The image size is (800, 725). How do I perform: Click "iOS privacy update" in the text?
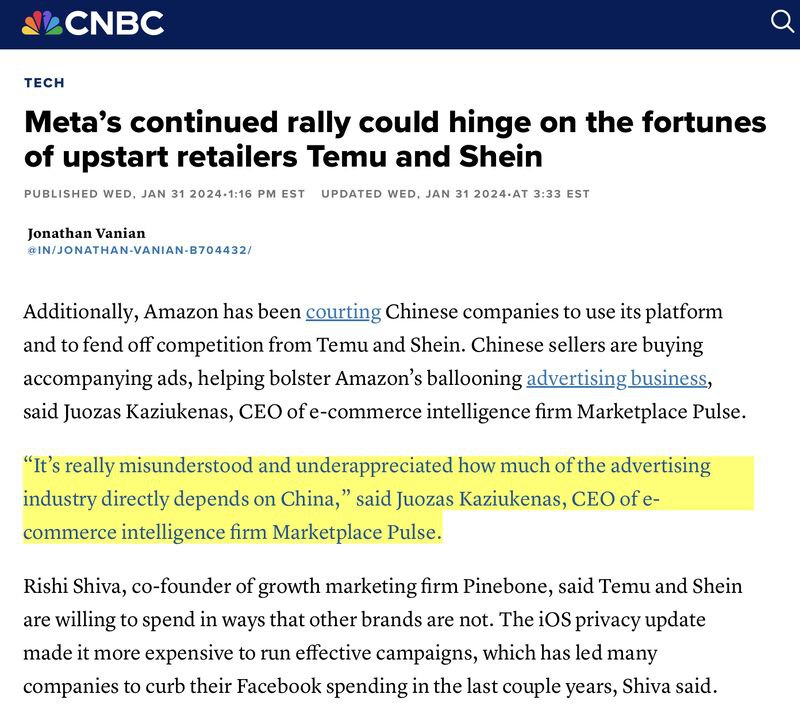(x=640, y=620)
